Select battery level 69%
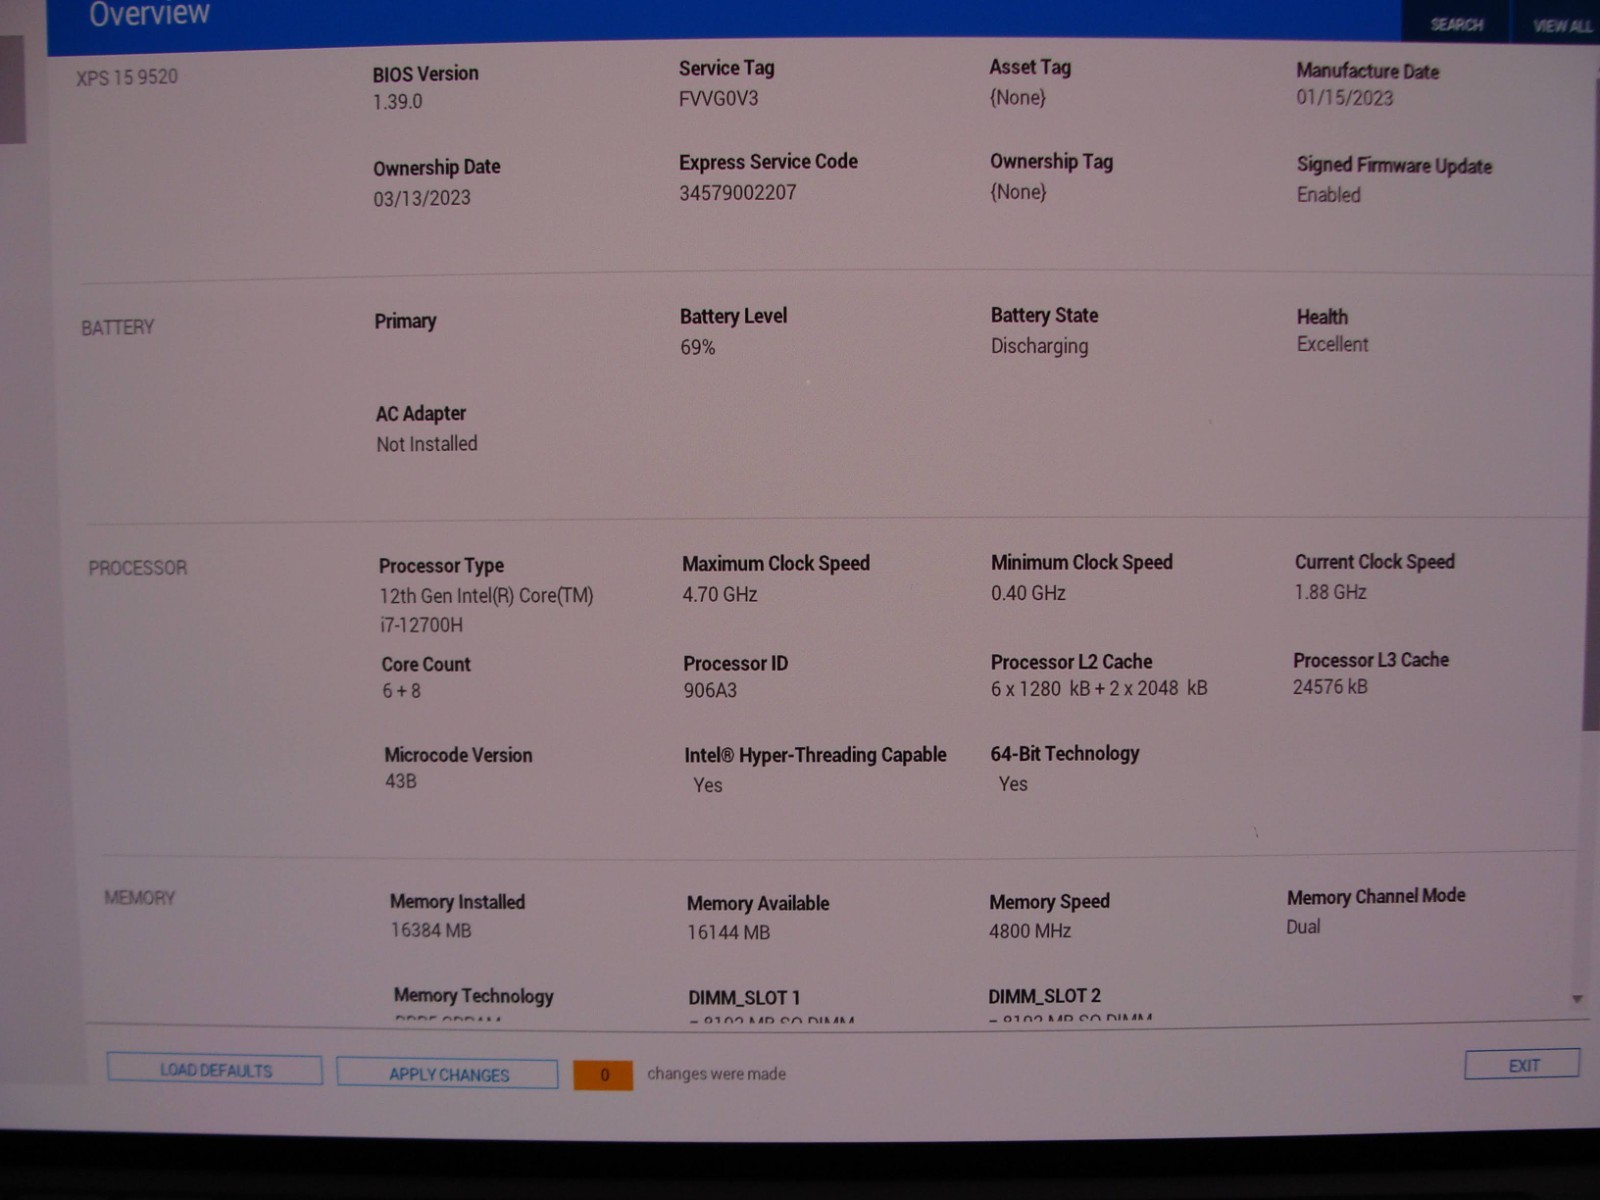Image resolution: width=1600 pixels, height=1200 pixels. click(x=698, y=347)
